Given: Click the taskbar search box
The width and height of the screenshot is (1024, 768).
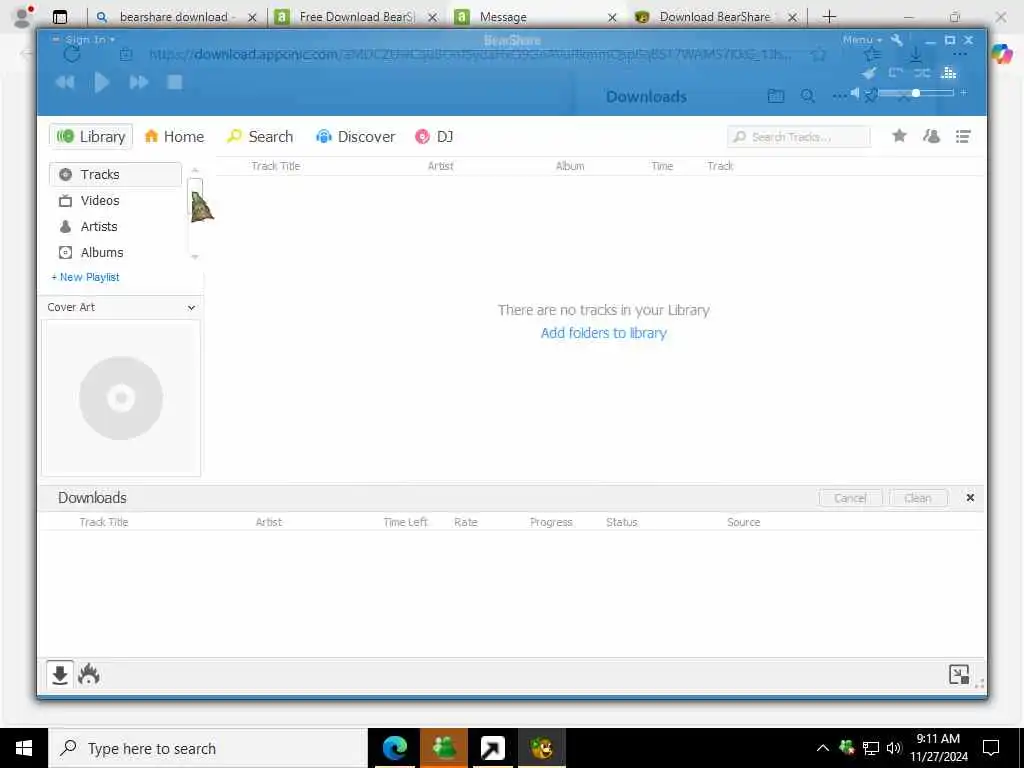Looking at the screenshot, I should click(x=208, y=748).
